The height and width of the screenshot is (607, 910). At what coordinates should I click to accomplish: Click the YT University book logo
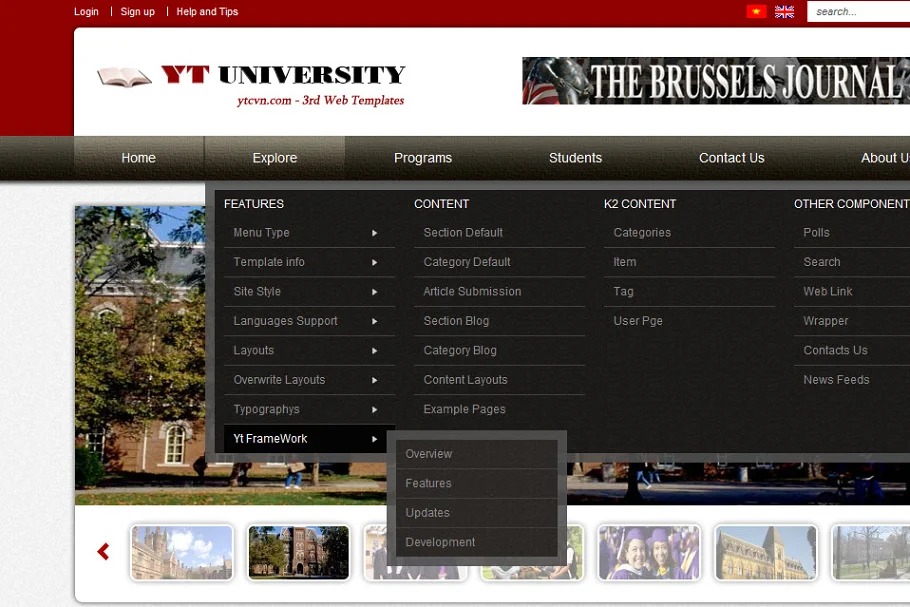pyautogui.click(x=125, y=76)
